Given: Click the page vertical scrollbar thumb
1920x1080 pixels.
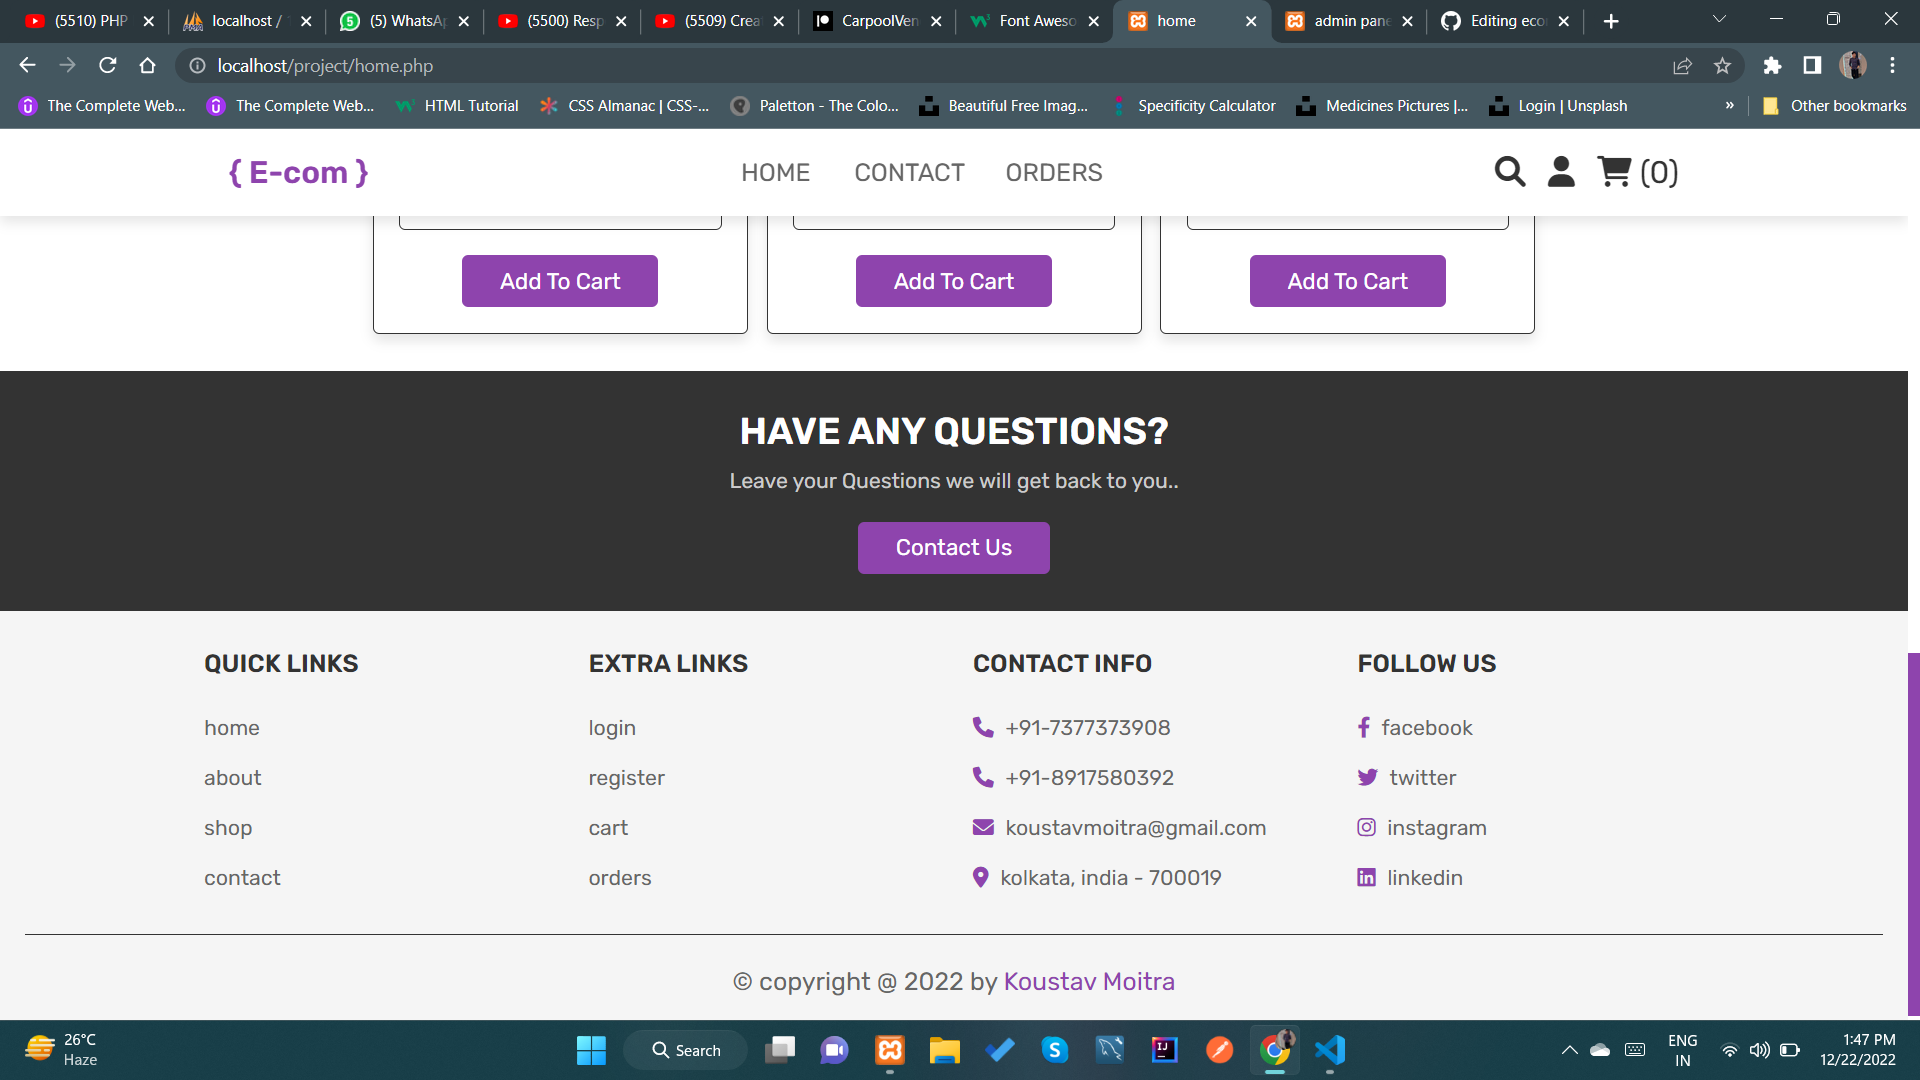Looking at the screenshot, I should tap(1913, 834).
